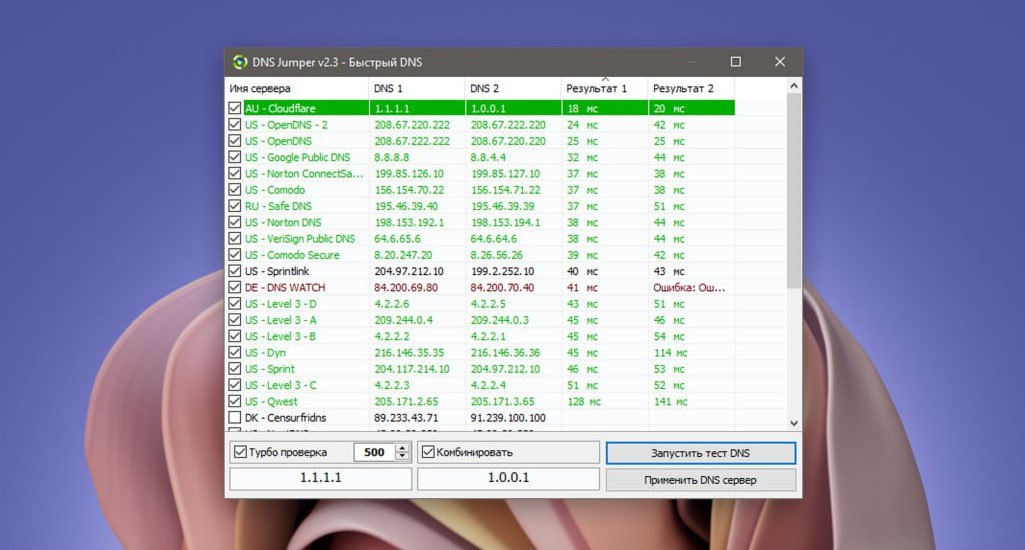Sort by DNS 1 column header
The width and height of the screenshot is (1025, 550).
417,88
